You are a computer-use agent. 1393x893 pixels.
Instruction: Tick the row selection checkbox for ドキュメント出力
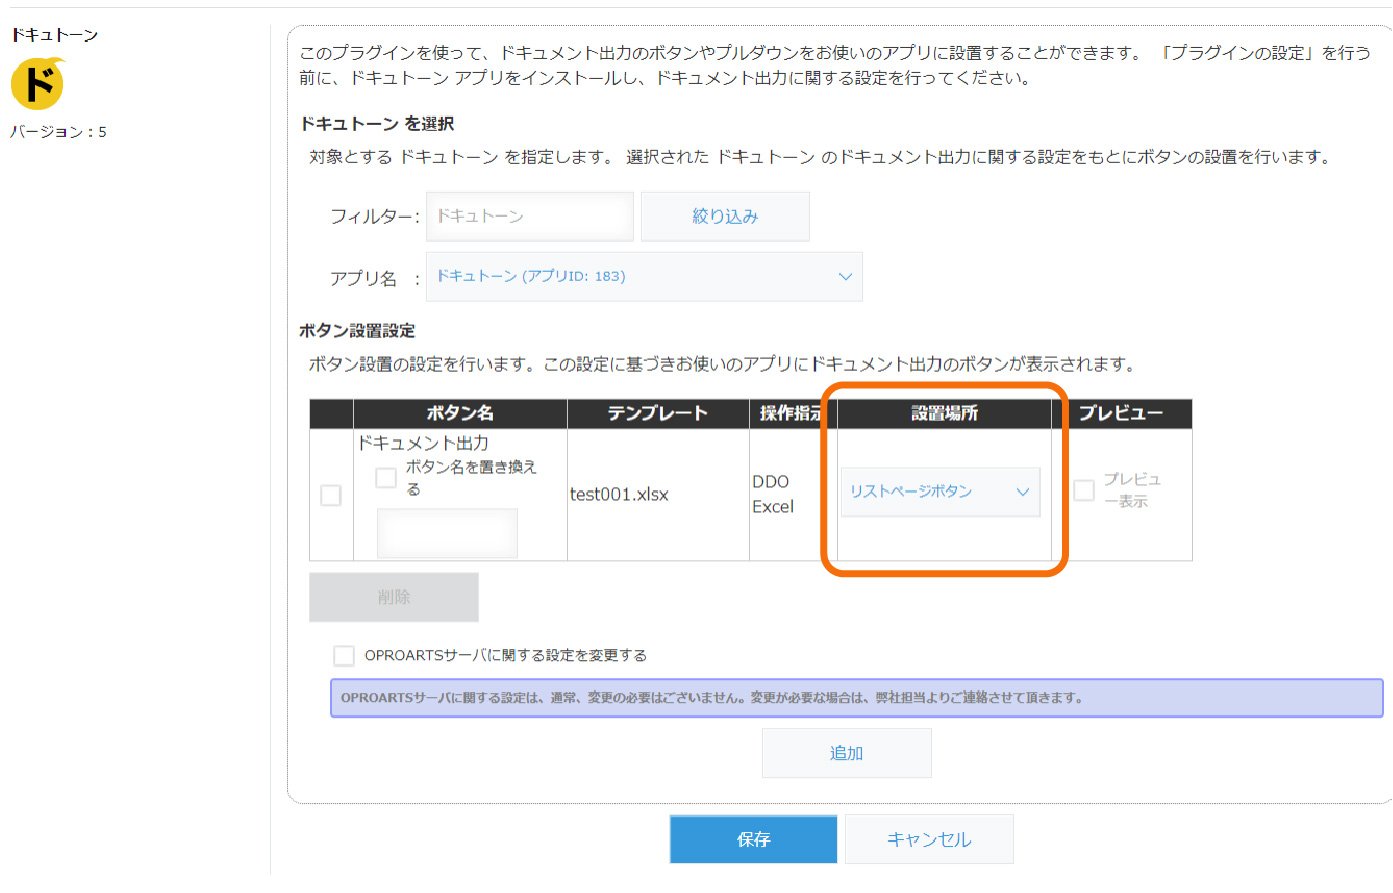tap(331, 495)
